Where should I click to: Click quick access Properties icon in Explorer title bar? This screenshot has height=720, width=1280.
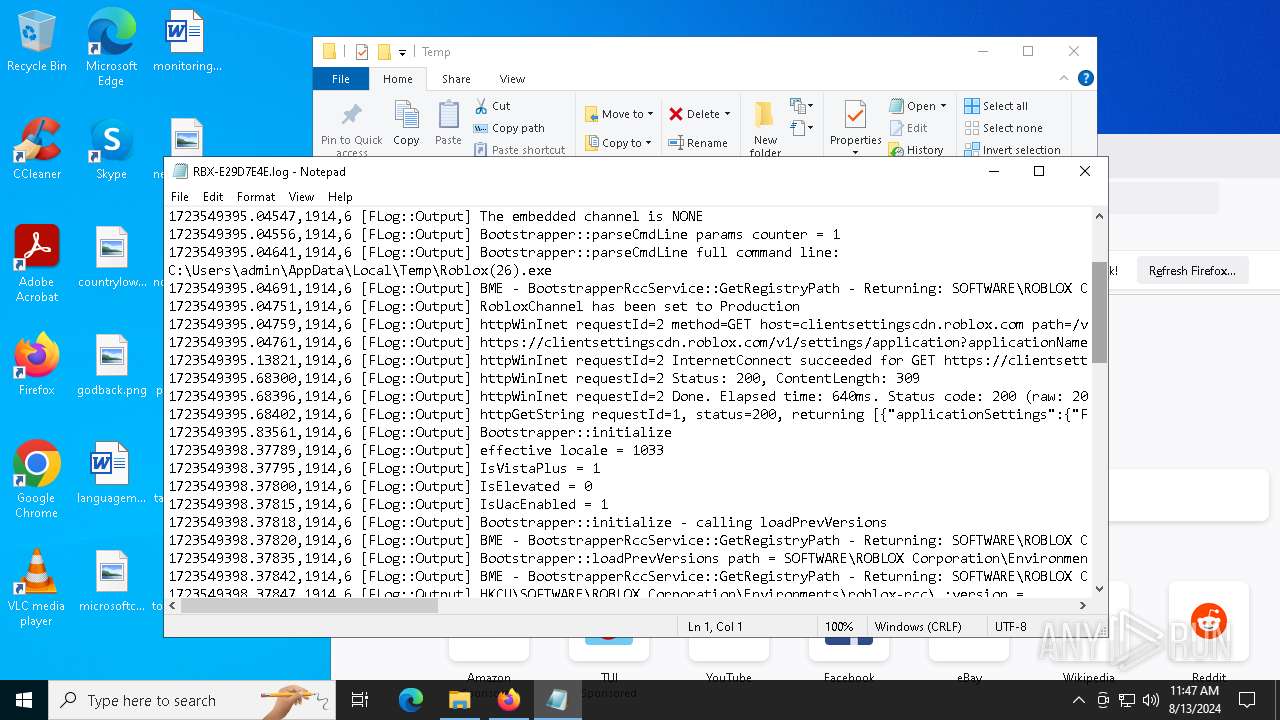(x=362, y=52)
